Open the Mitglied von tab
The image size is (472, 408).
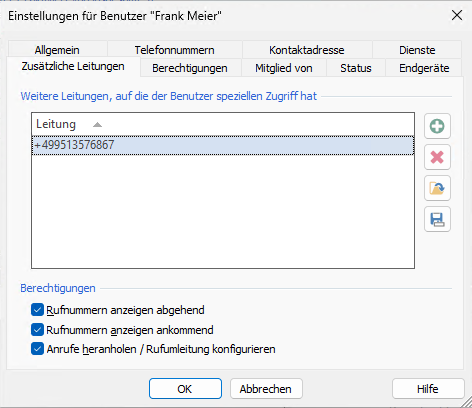tap(284, 68)
